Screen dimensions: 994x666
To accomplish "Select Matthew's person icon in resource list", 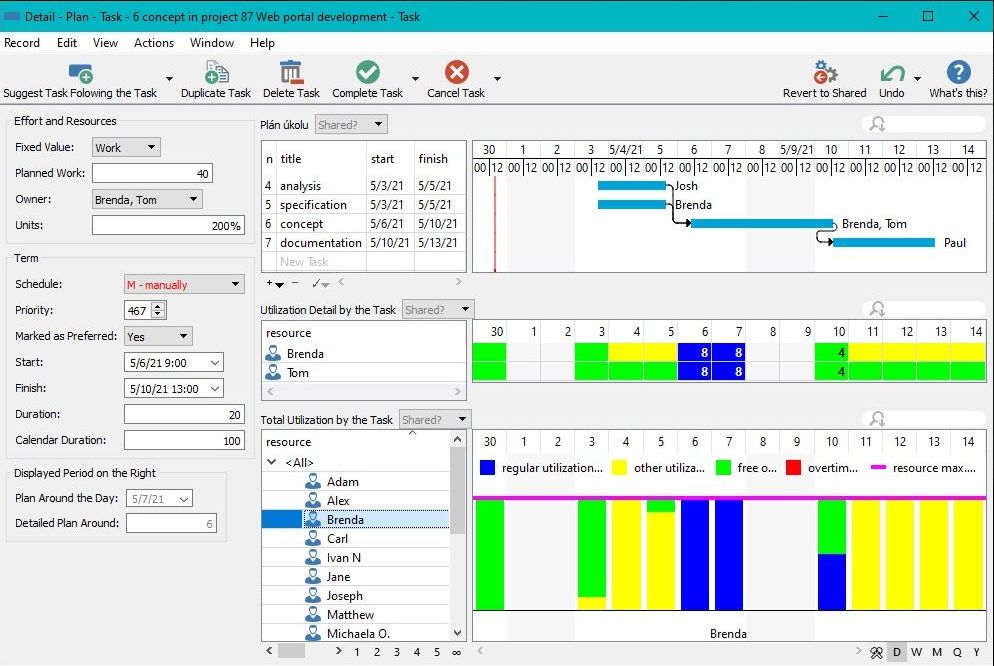I will tap(313, 615).
